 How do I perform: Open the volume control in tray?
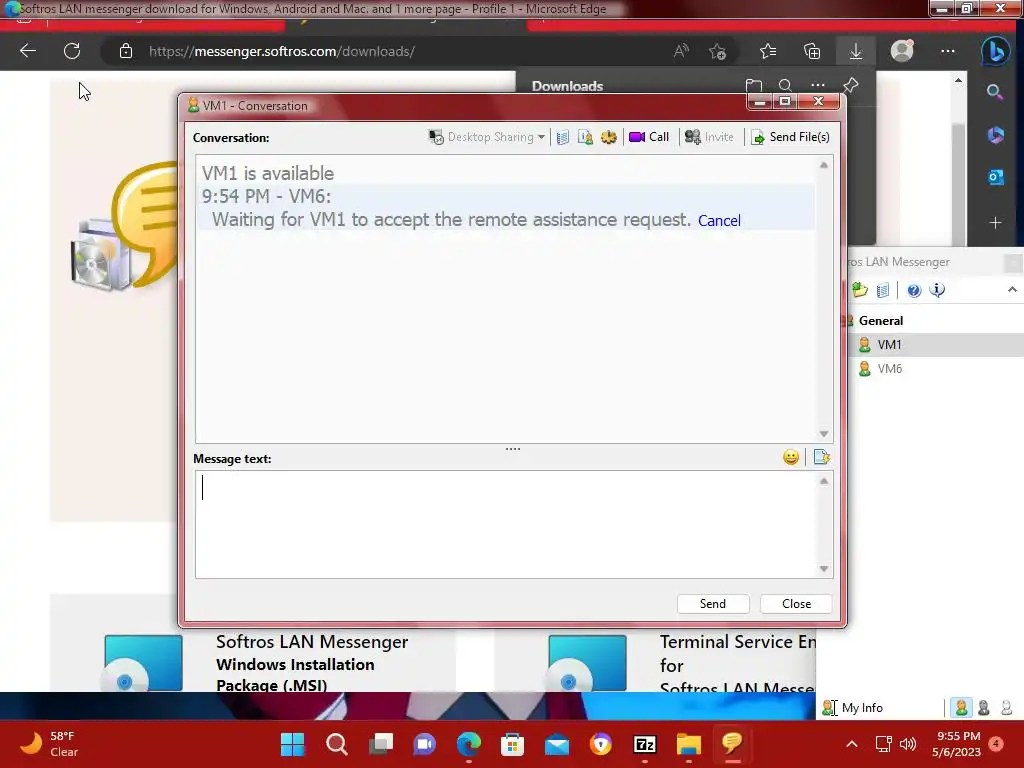(908, 744)
